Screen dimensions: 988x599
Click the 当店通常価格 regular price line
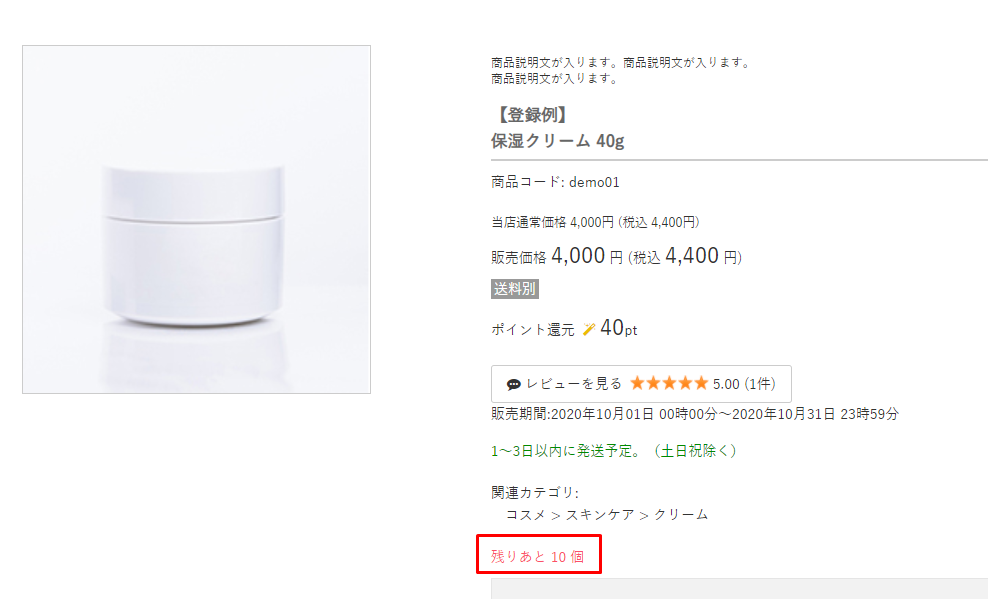pos(594,222)
